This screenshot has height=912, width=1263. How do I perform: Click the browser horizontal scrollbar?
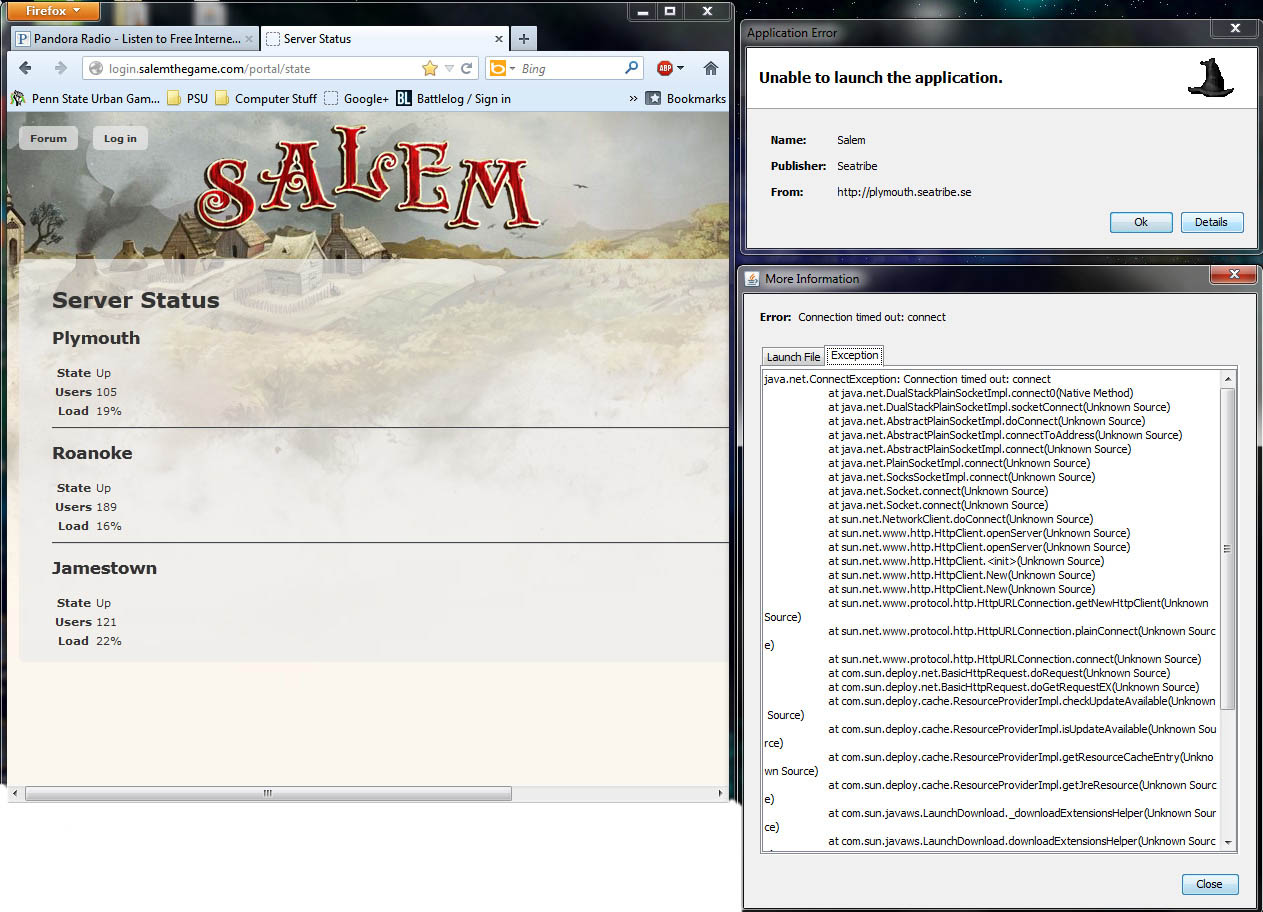pyautogui.click(x=268, y=793)
